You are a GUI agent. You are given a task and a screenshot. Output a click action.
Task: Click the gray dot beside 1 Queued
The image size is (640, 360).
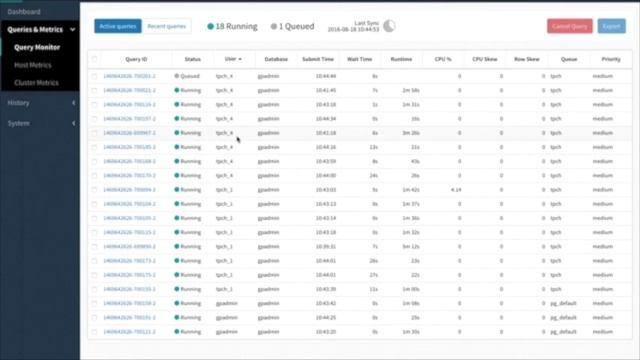click(x=273, y=27)
